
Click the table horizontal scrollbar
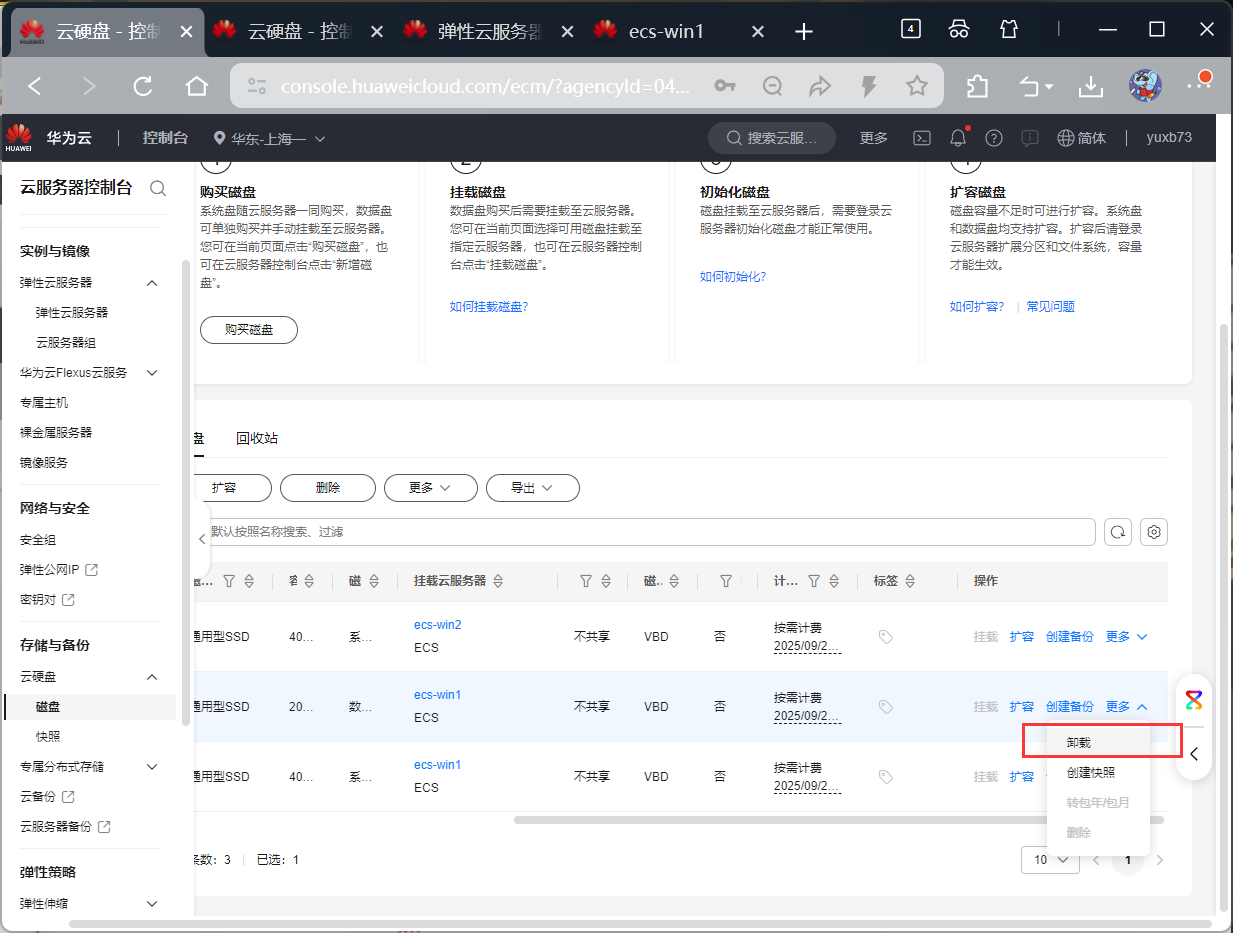point(839,820)
